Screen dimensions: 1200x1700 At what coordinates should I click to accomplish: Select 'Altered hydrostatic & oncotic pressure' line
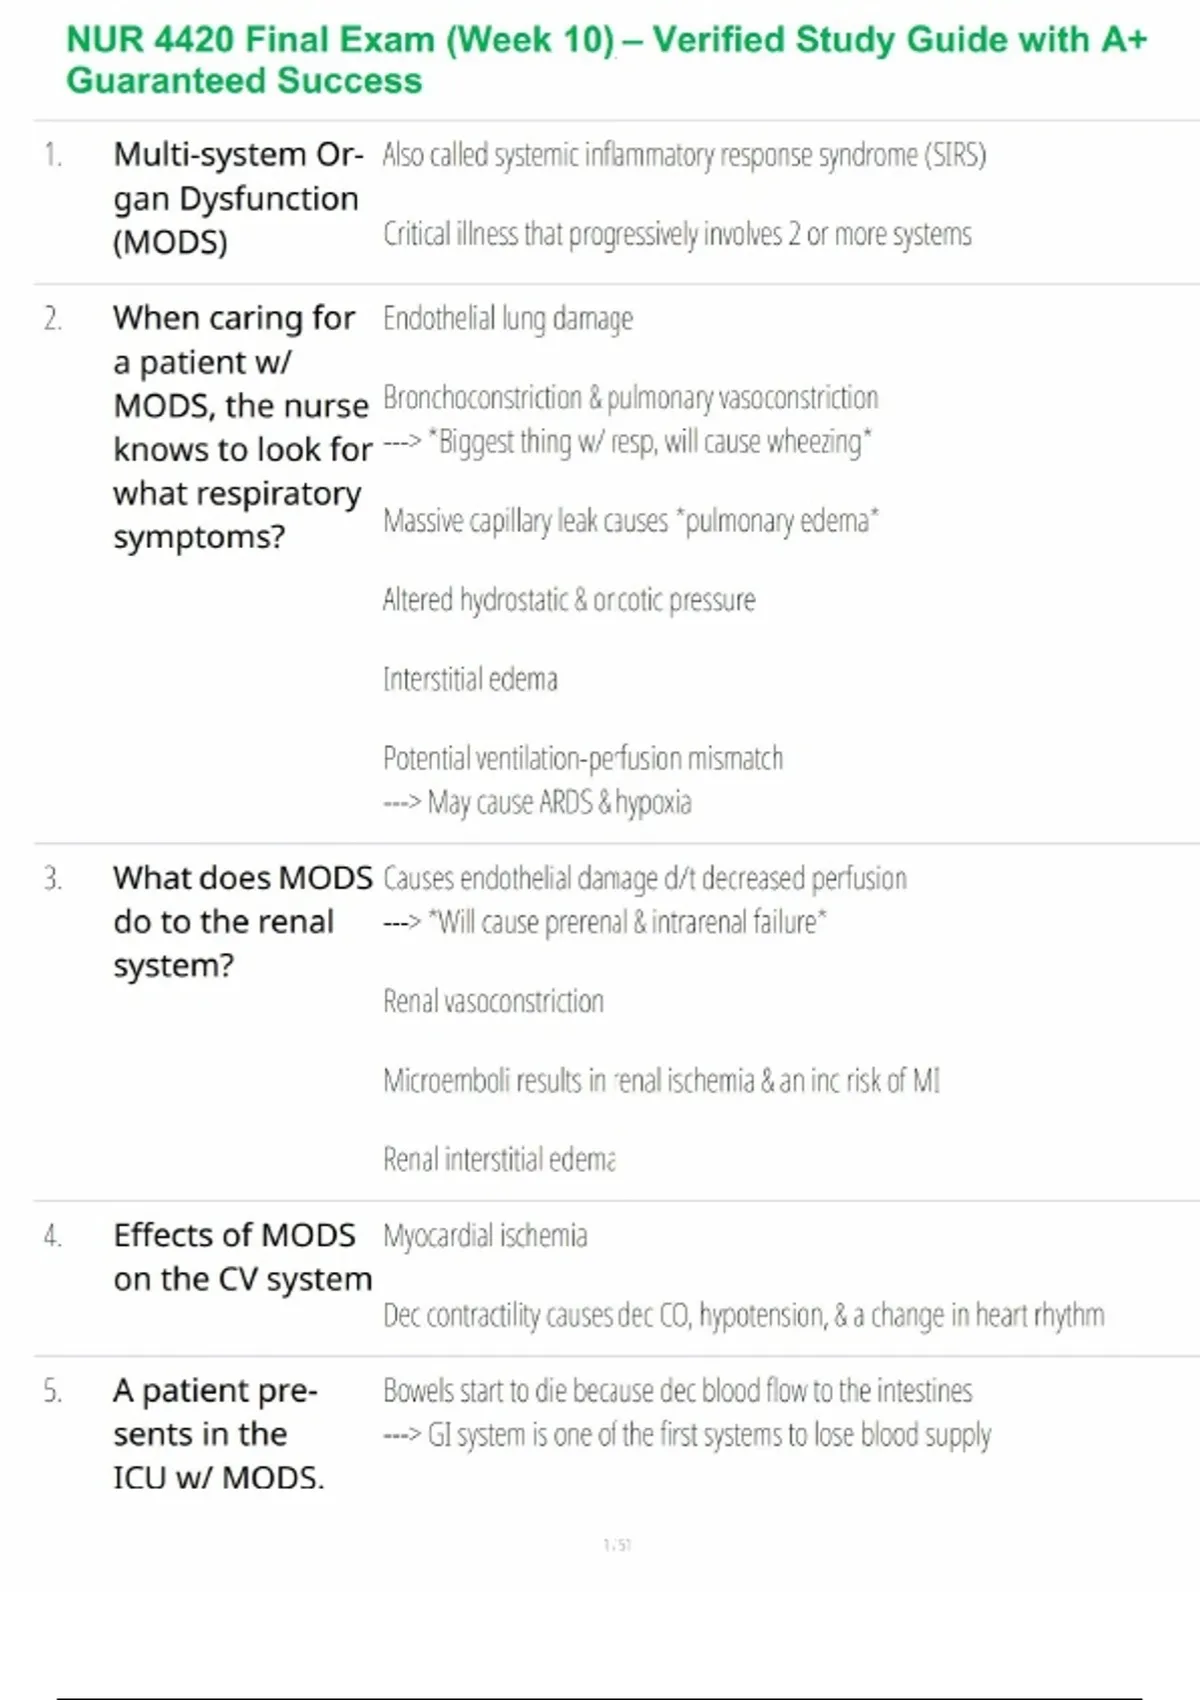click(x=569, y=599)
